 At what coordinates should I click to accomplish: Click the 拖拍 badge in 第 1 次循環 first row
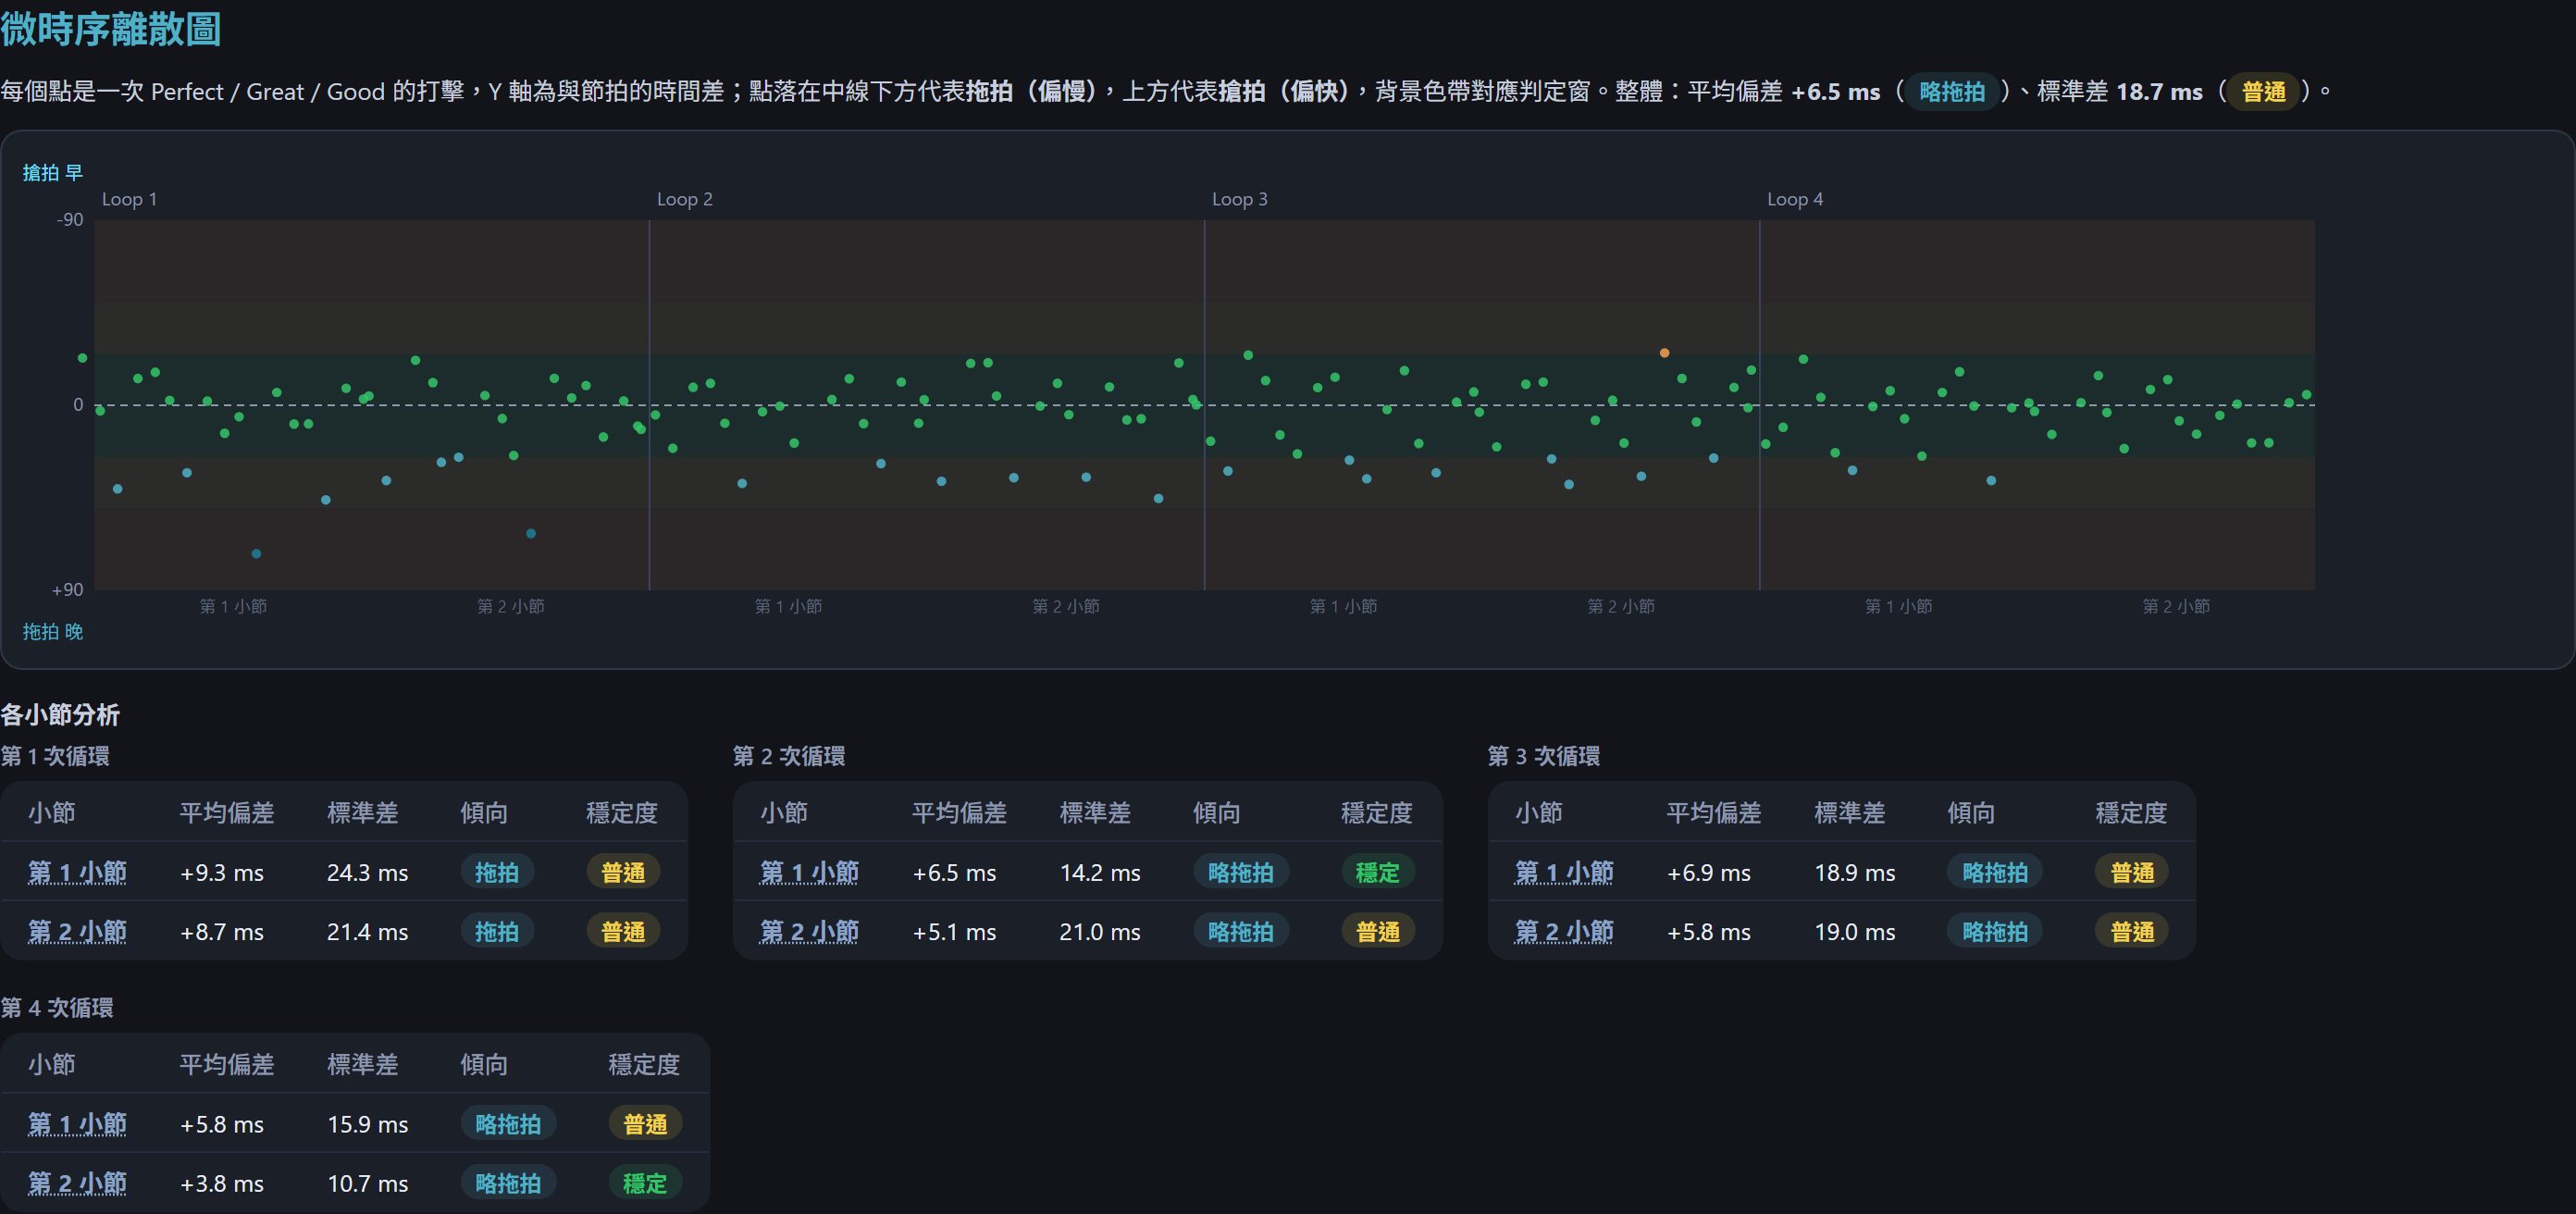[x=497, y=872]
